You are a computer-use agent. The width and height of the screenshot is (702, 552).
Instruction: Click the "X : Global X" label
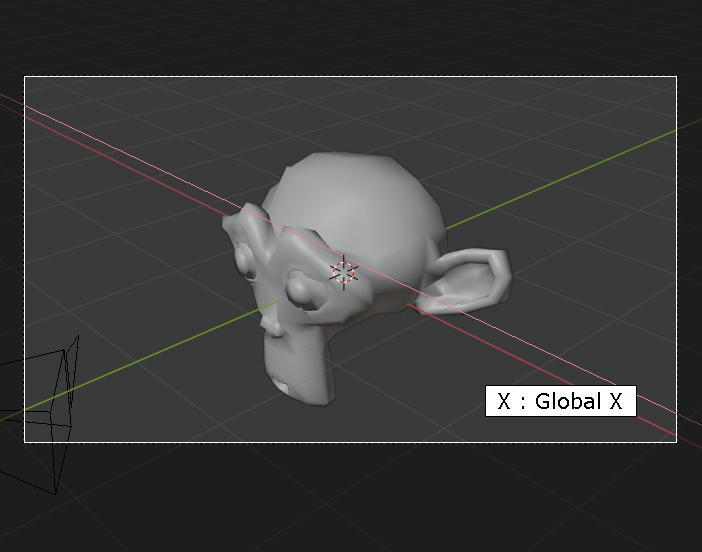pyautogui.click(x=561, y=401)
